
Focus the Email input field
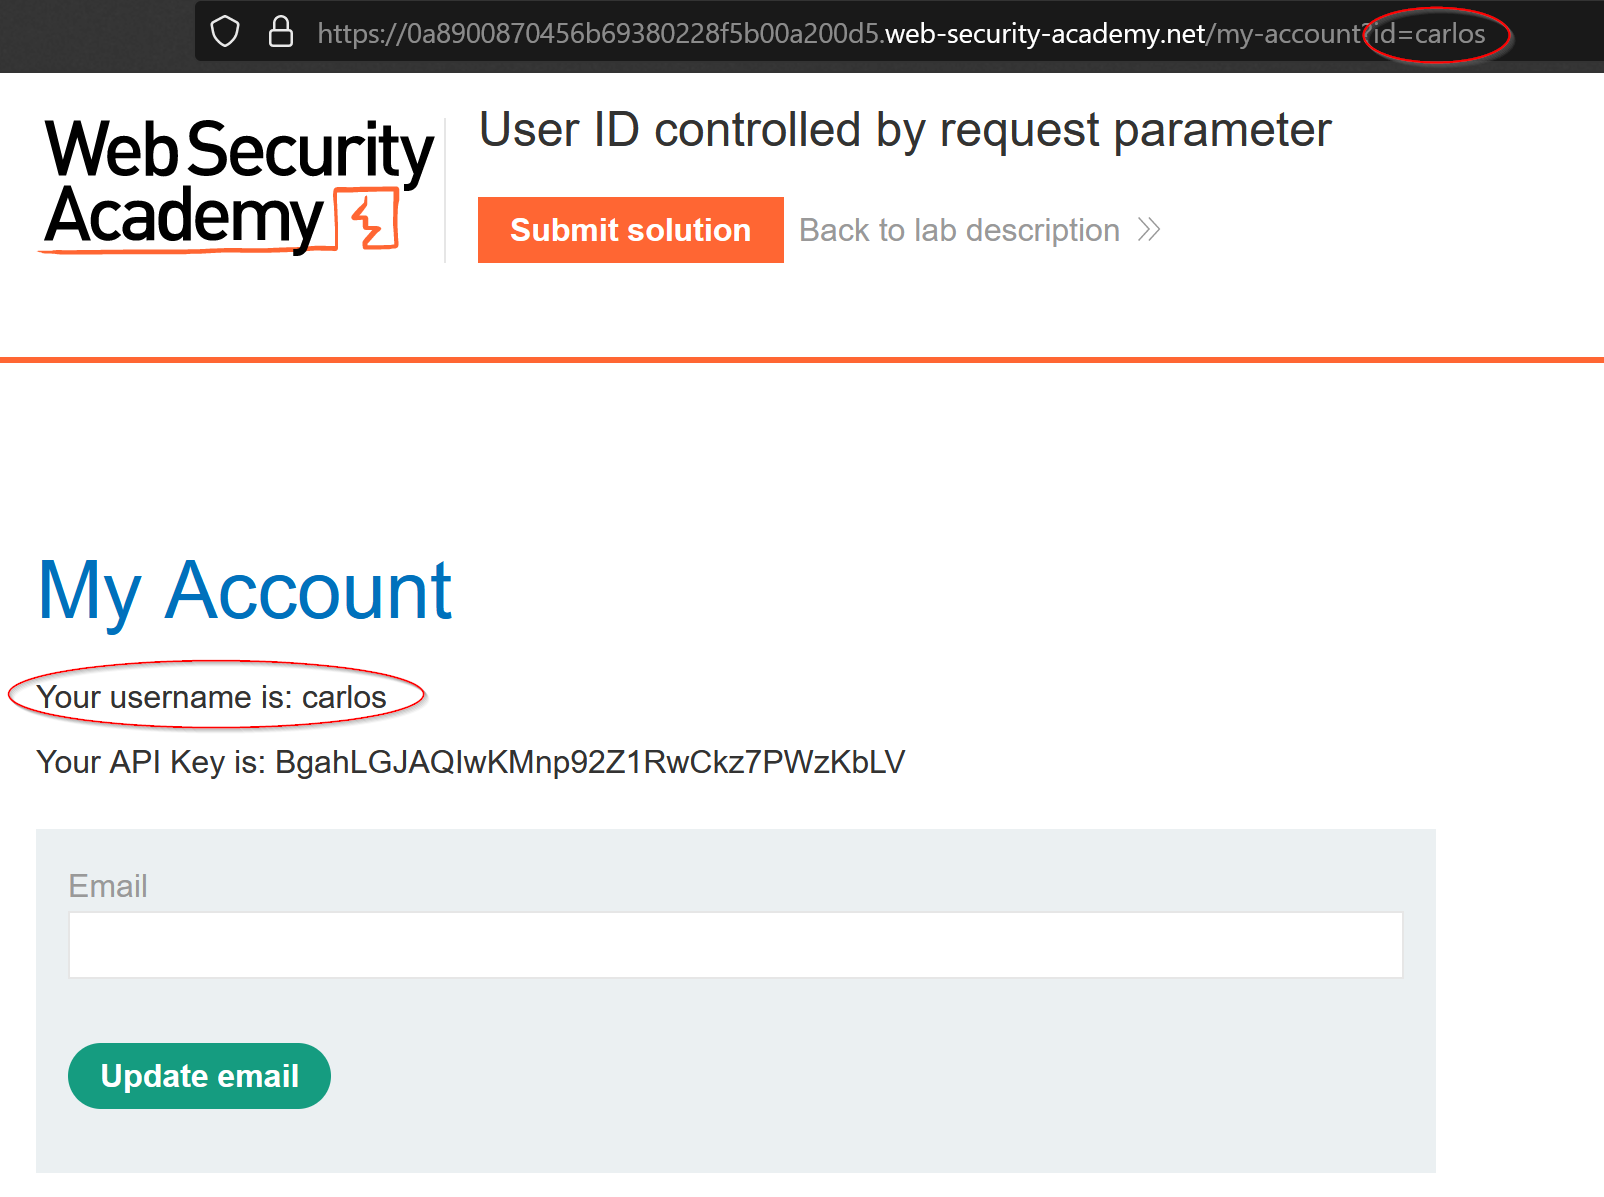tap(735, 945)
